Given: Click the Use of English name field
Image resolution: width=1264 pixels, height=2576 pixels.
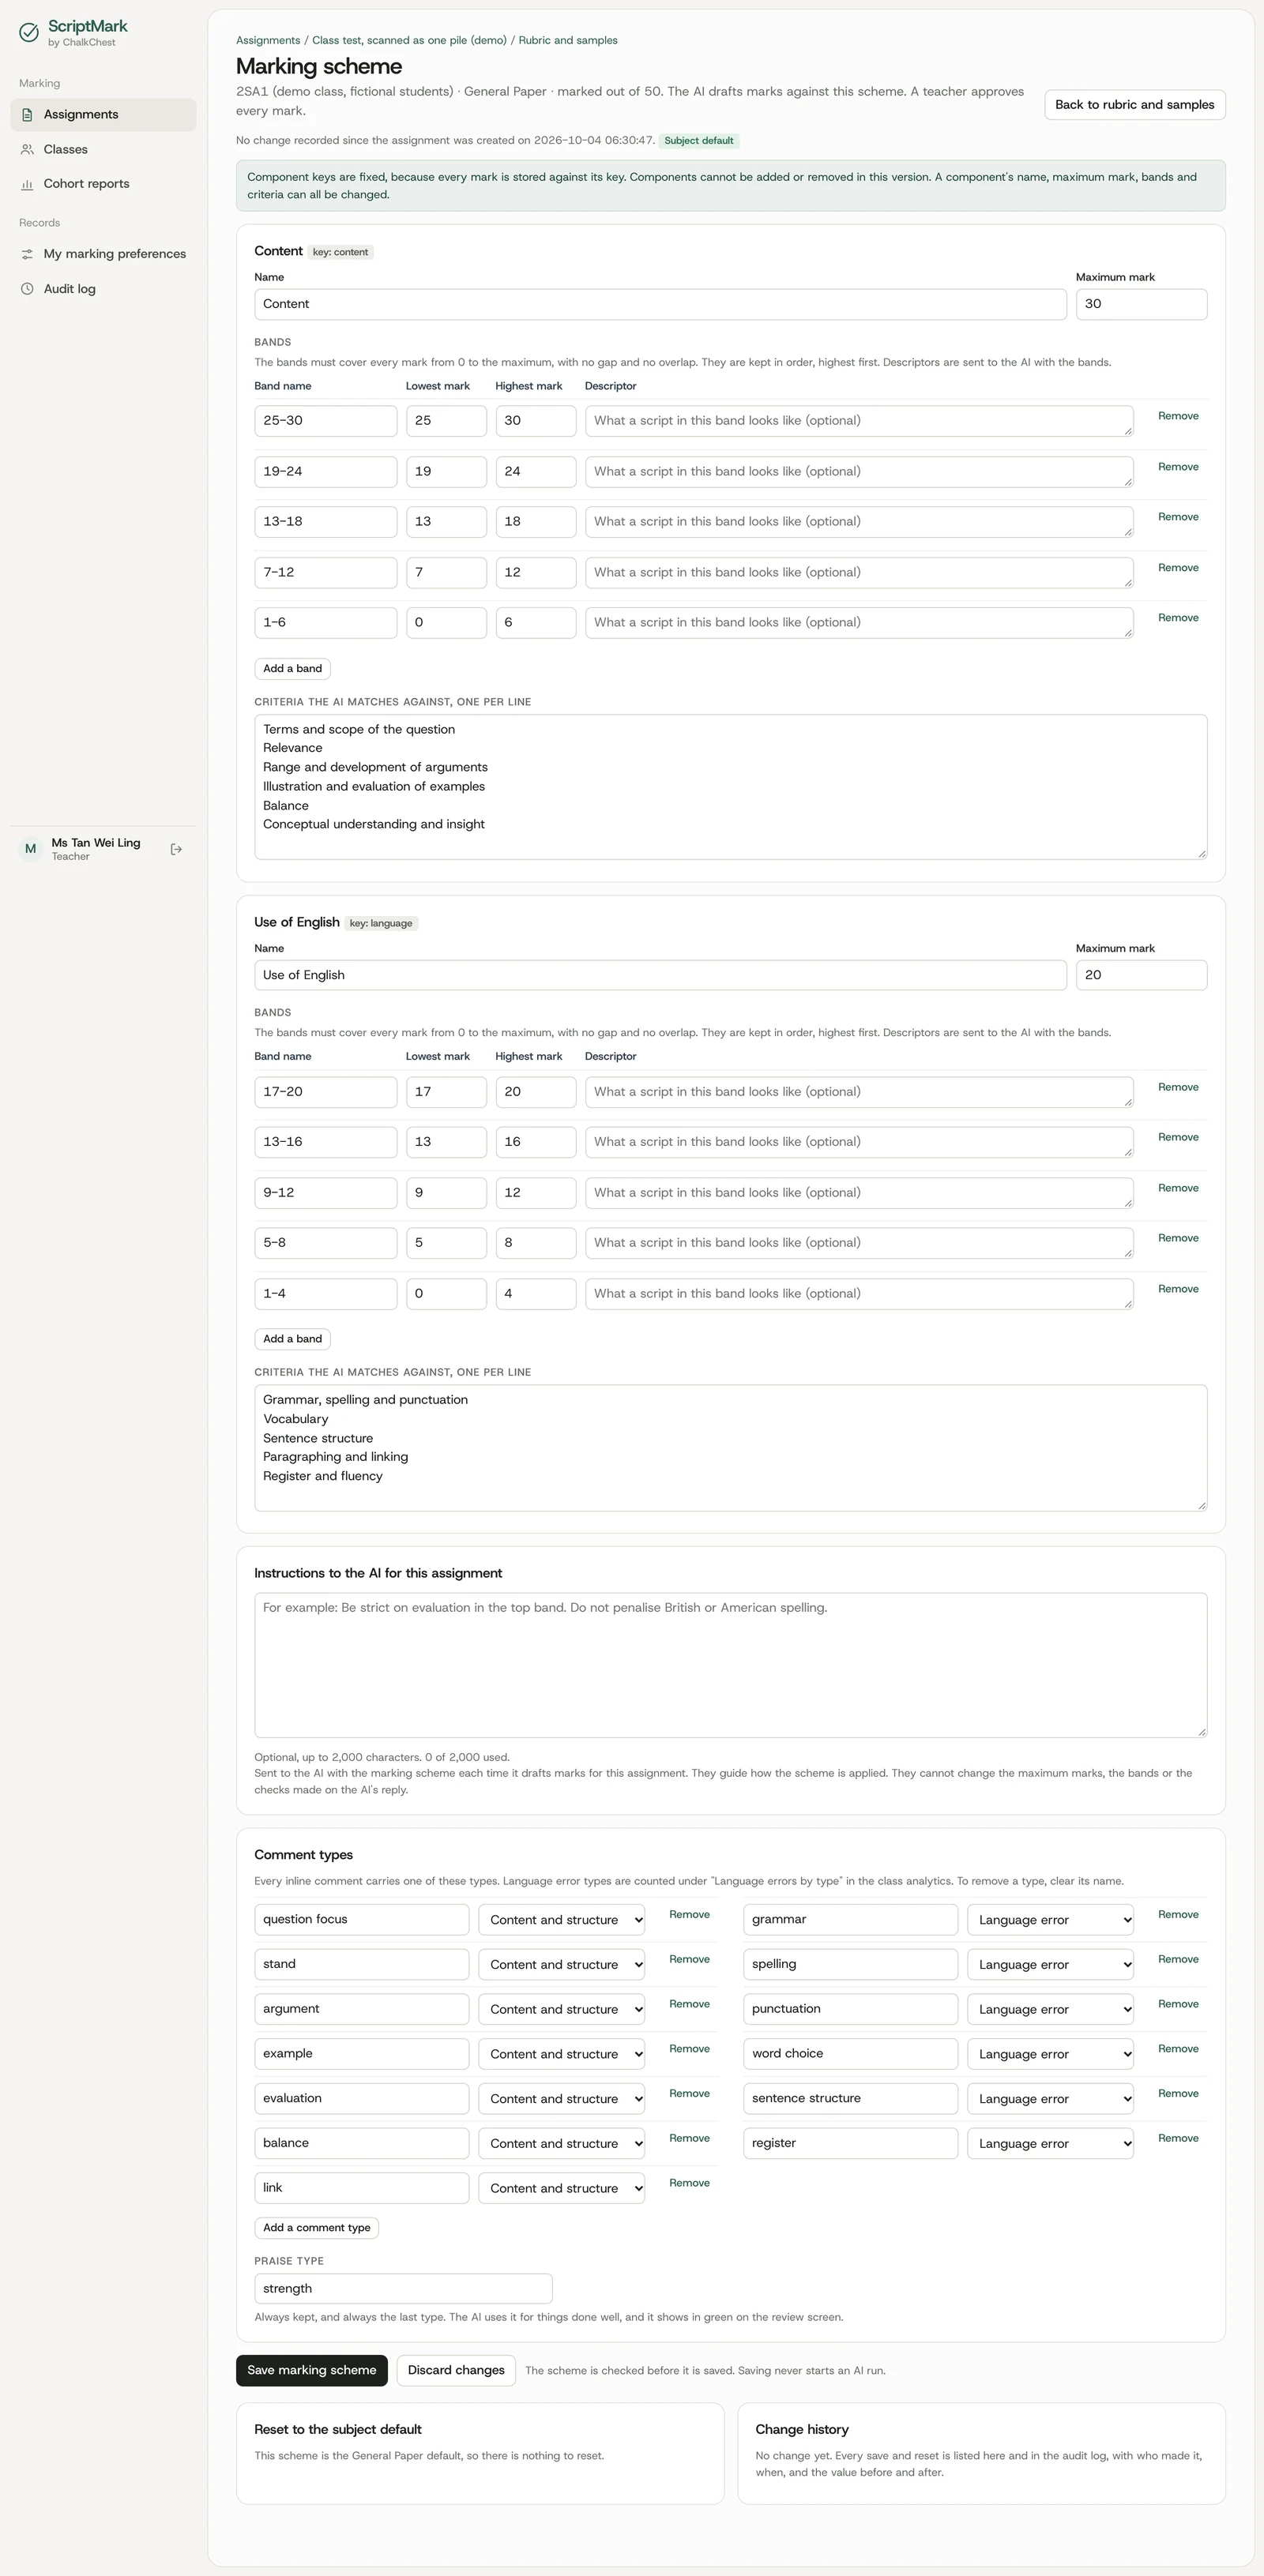Looking at the screenshot, I should pyautogui.click(x=660, y=975).
